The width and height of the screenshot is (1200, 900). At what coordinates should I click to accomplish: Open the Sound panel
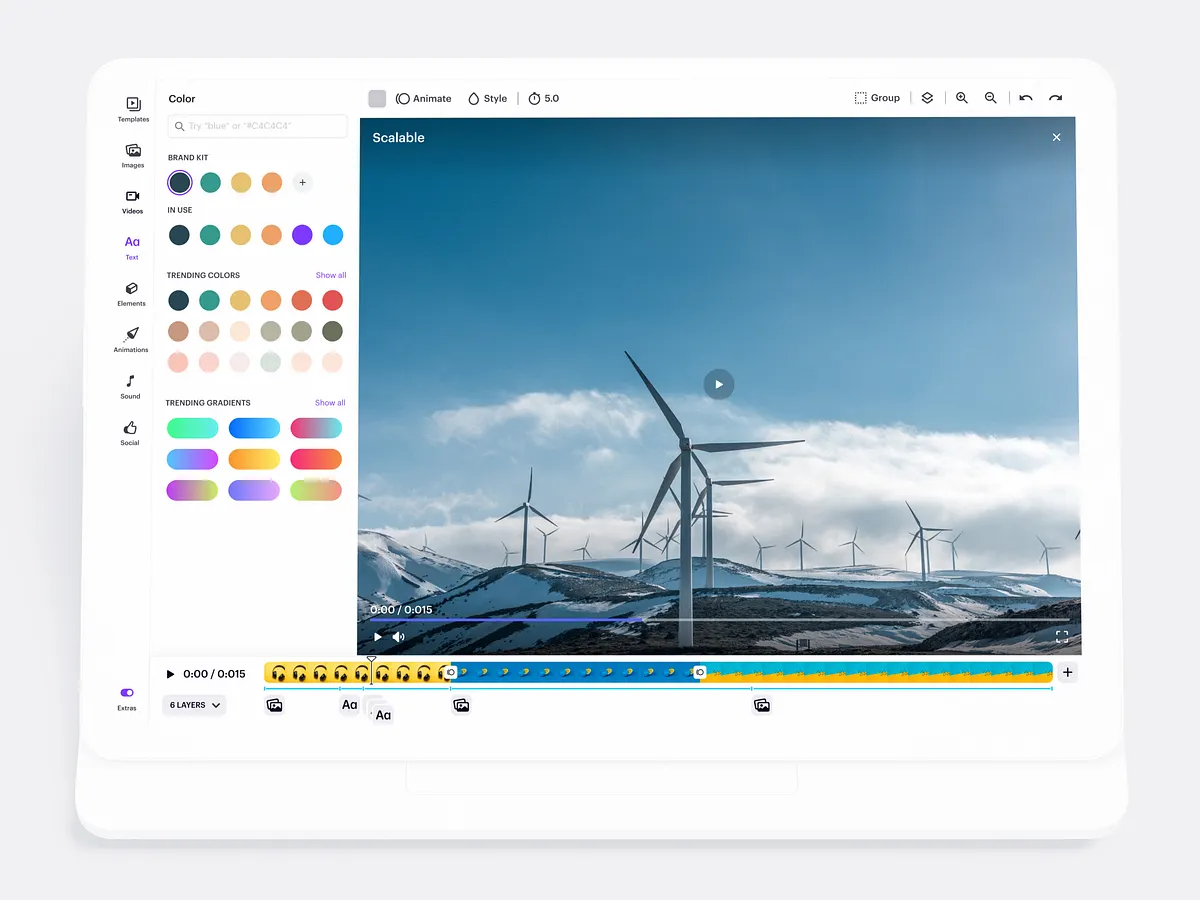click(130, 386)
